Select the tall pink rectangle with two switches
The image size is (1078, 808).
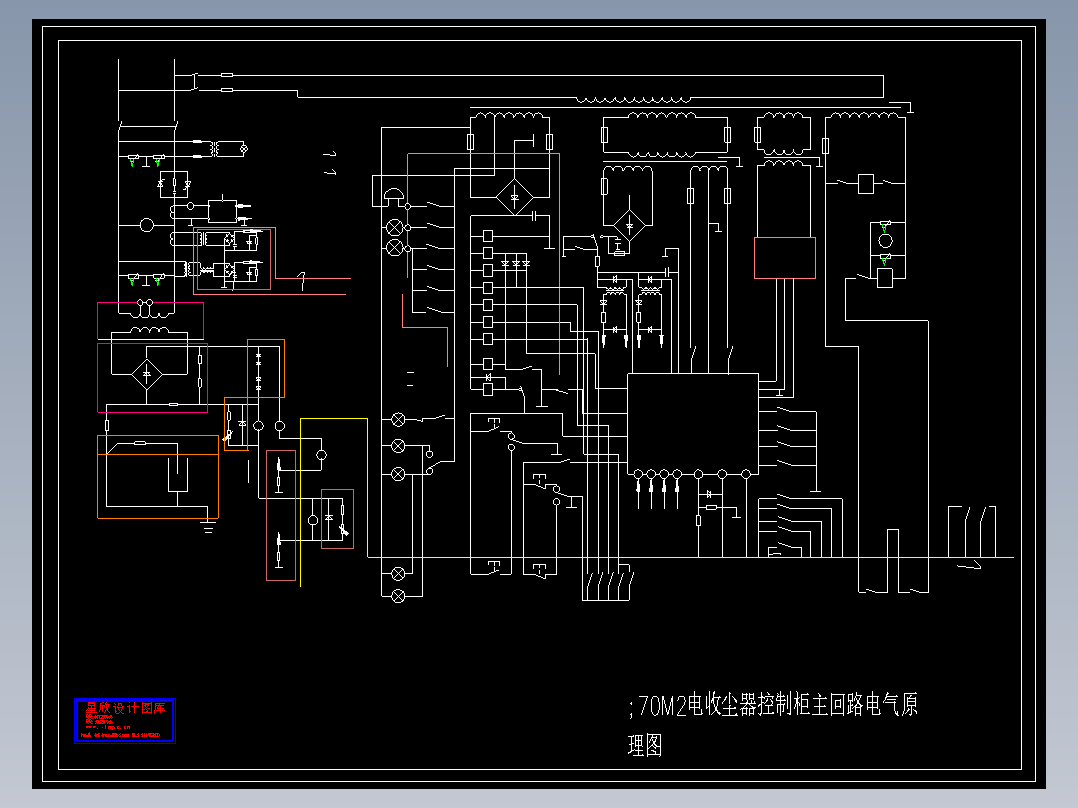click(x=281, y=516)
